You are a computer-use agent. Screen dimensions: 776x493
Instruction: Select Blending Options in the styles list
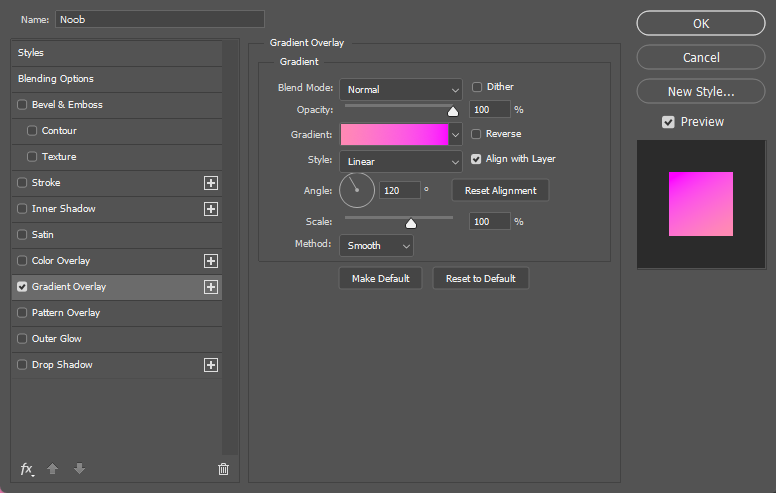56,79
